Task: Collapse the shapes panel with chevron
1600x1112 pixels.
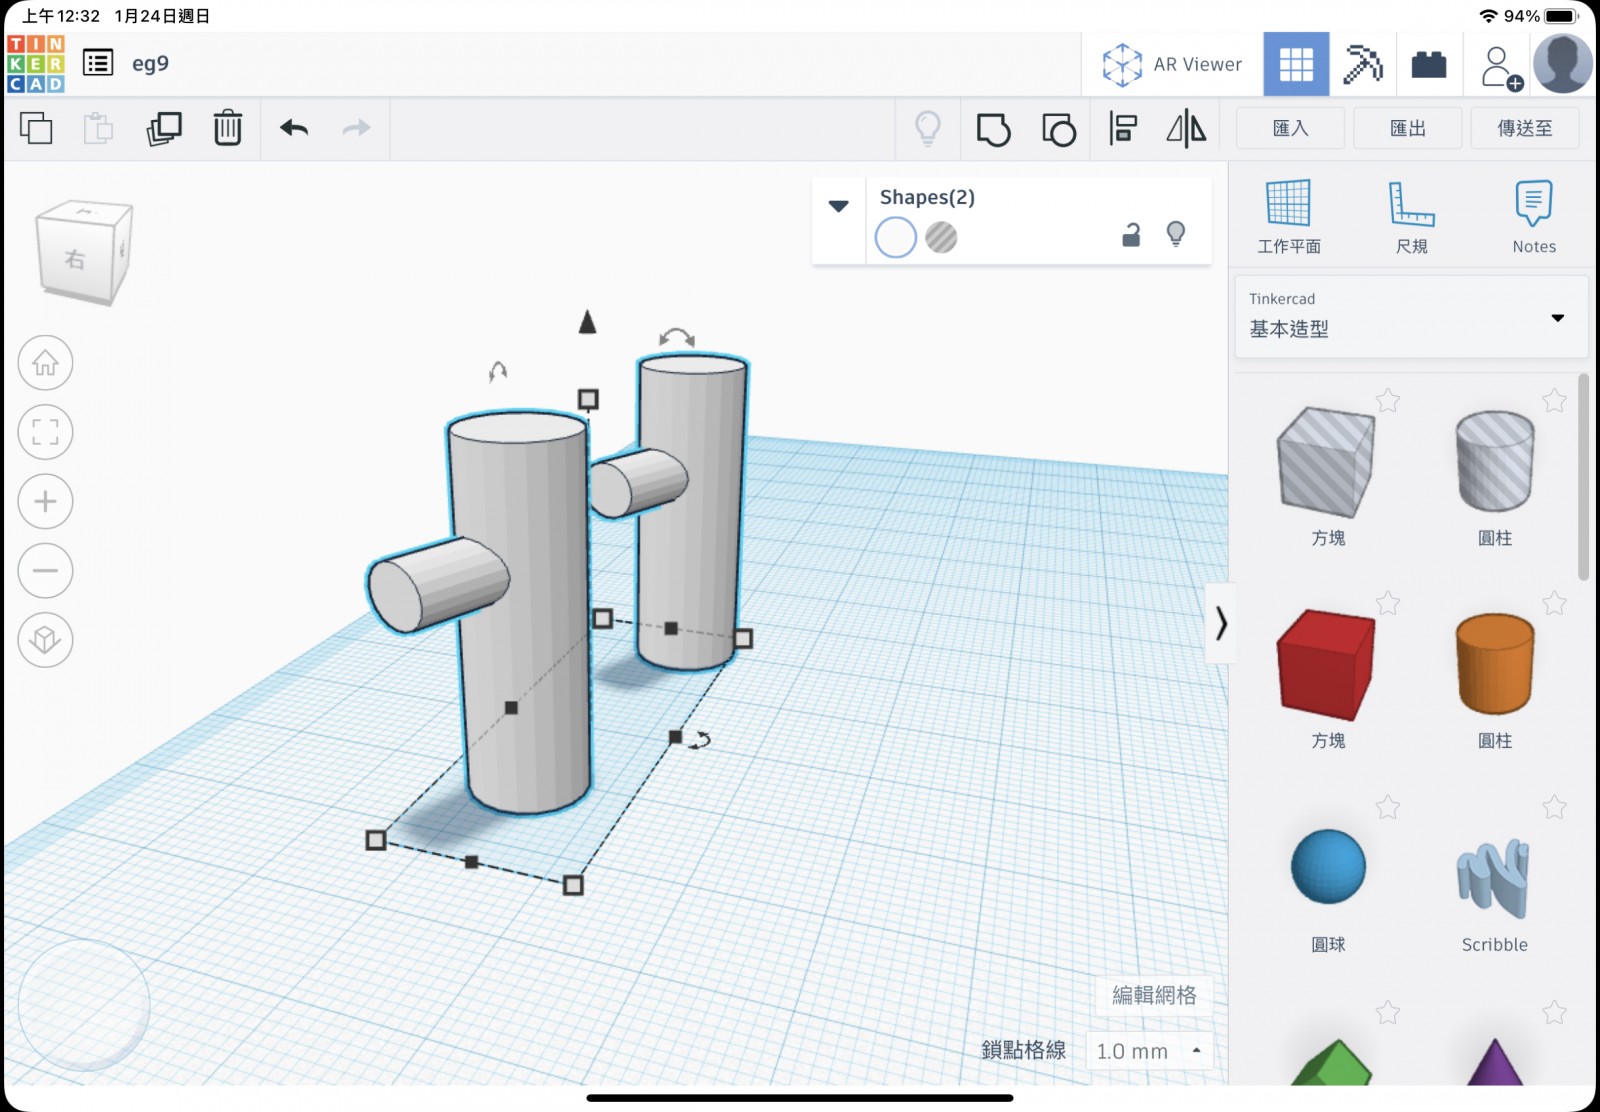Action: click(x=1221, y=623)
